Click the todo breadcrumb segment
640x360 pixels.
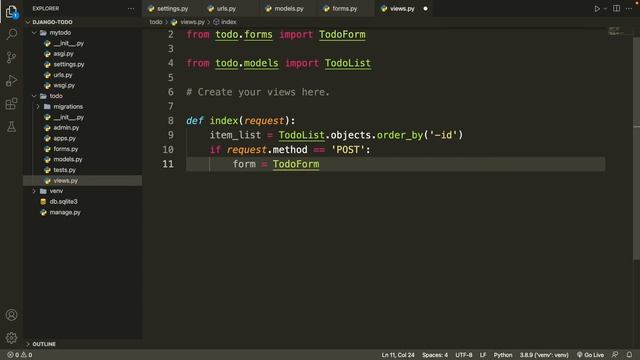[x=156, y=22]
